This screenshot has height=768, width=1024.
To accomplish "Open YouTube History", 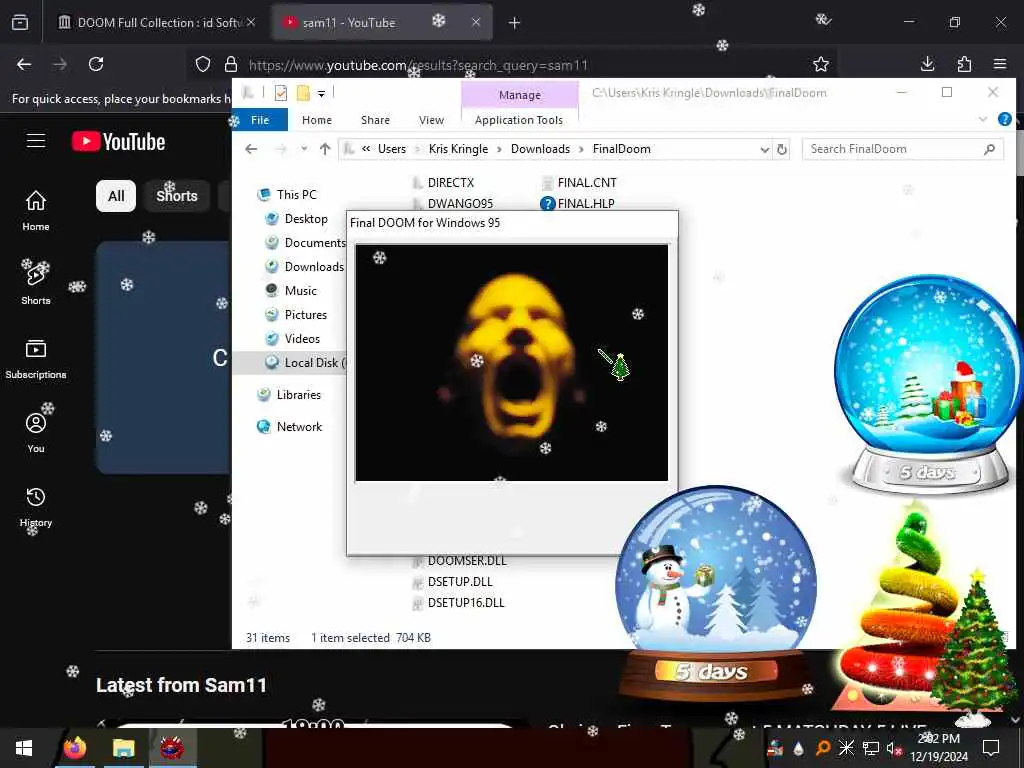I will point(36,507).
